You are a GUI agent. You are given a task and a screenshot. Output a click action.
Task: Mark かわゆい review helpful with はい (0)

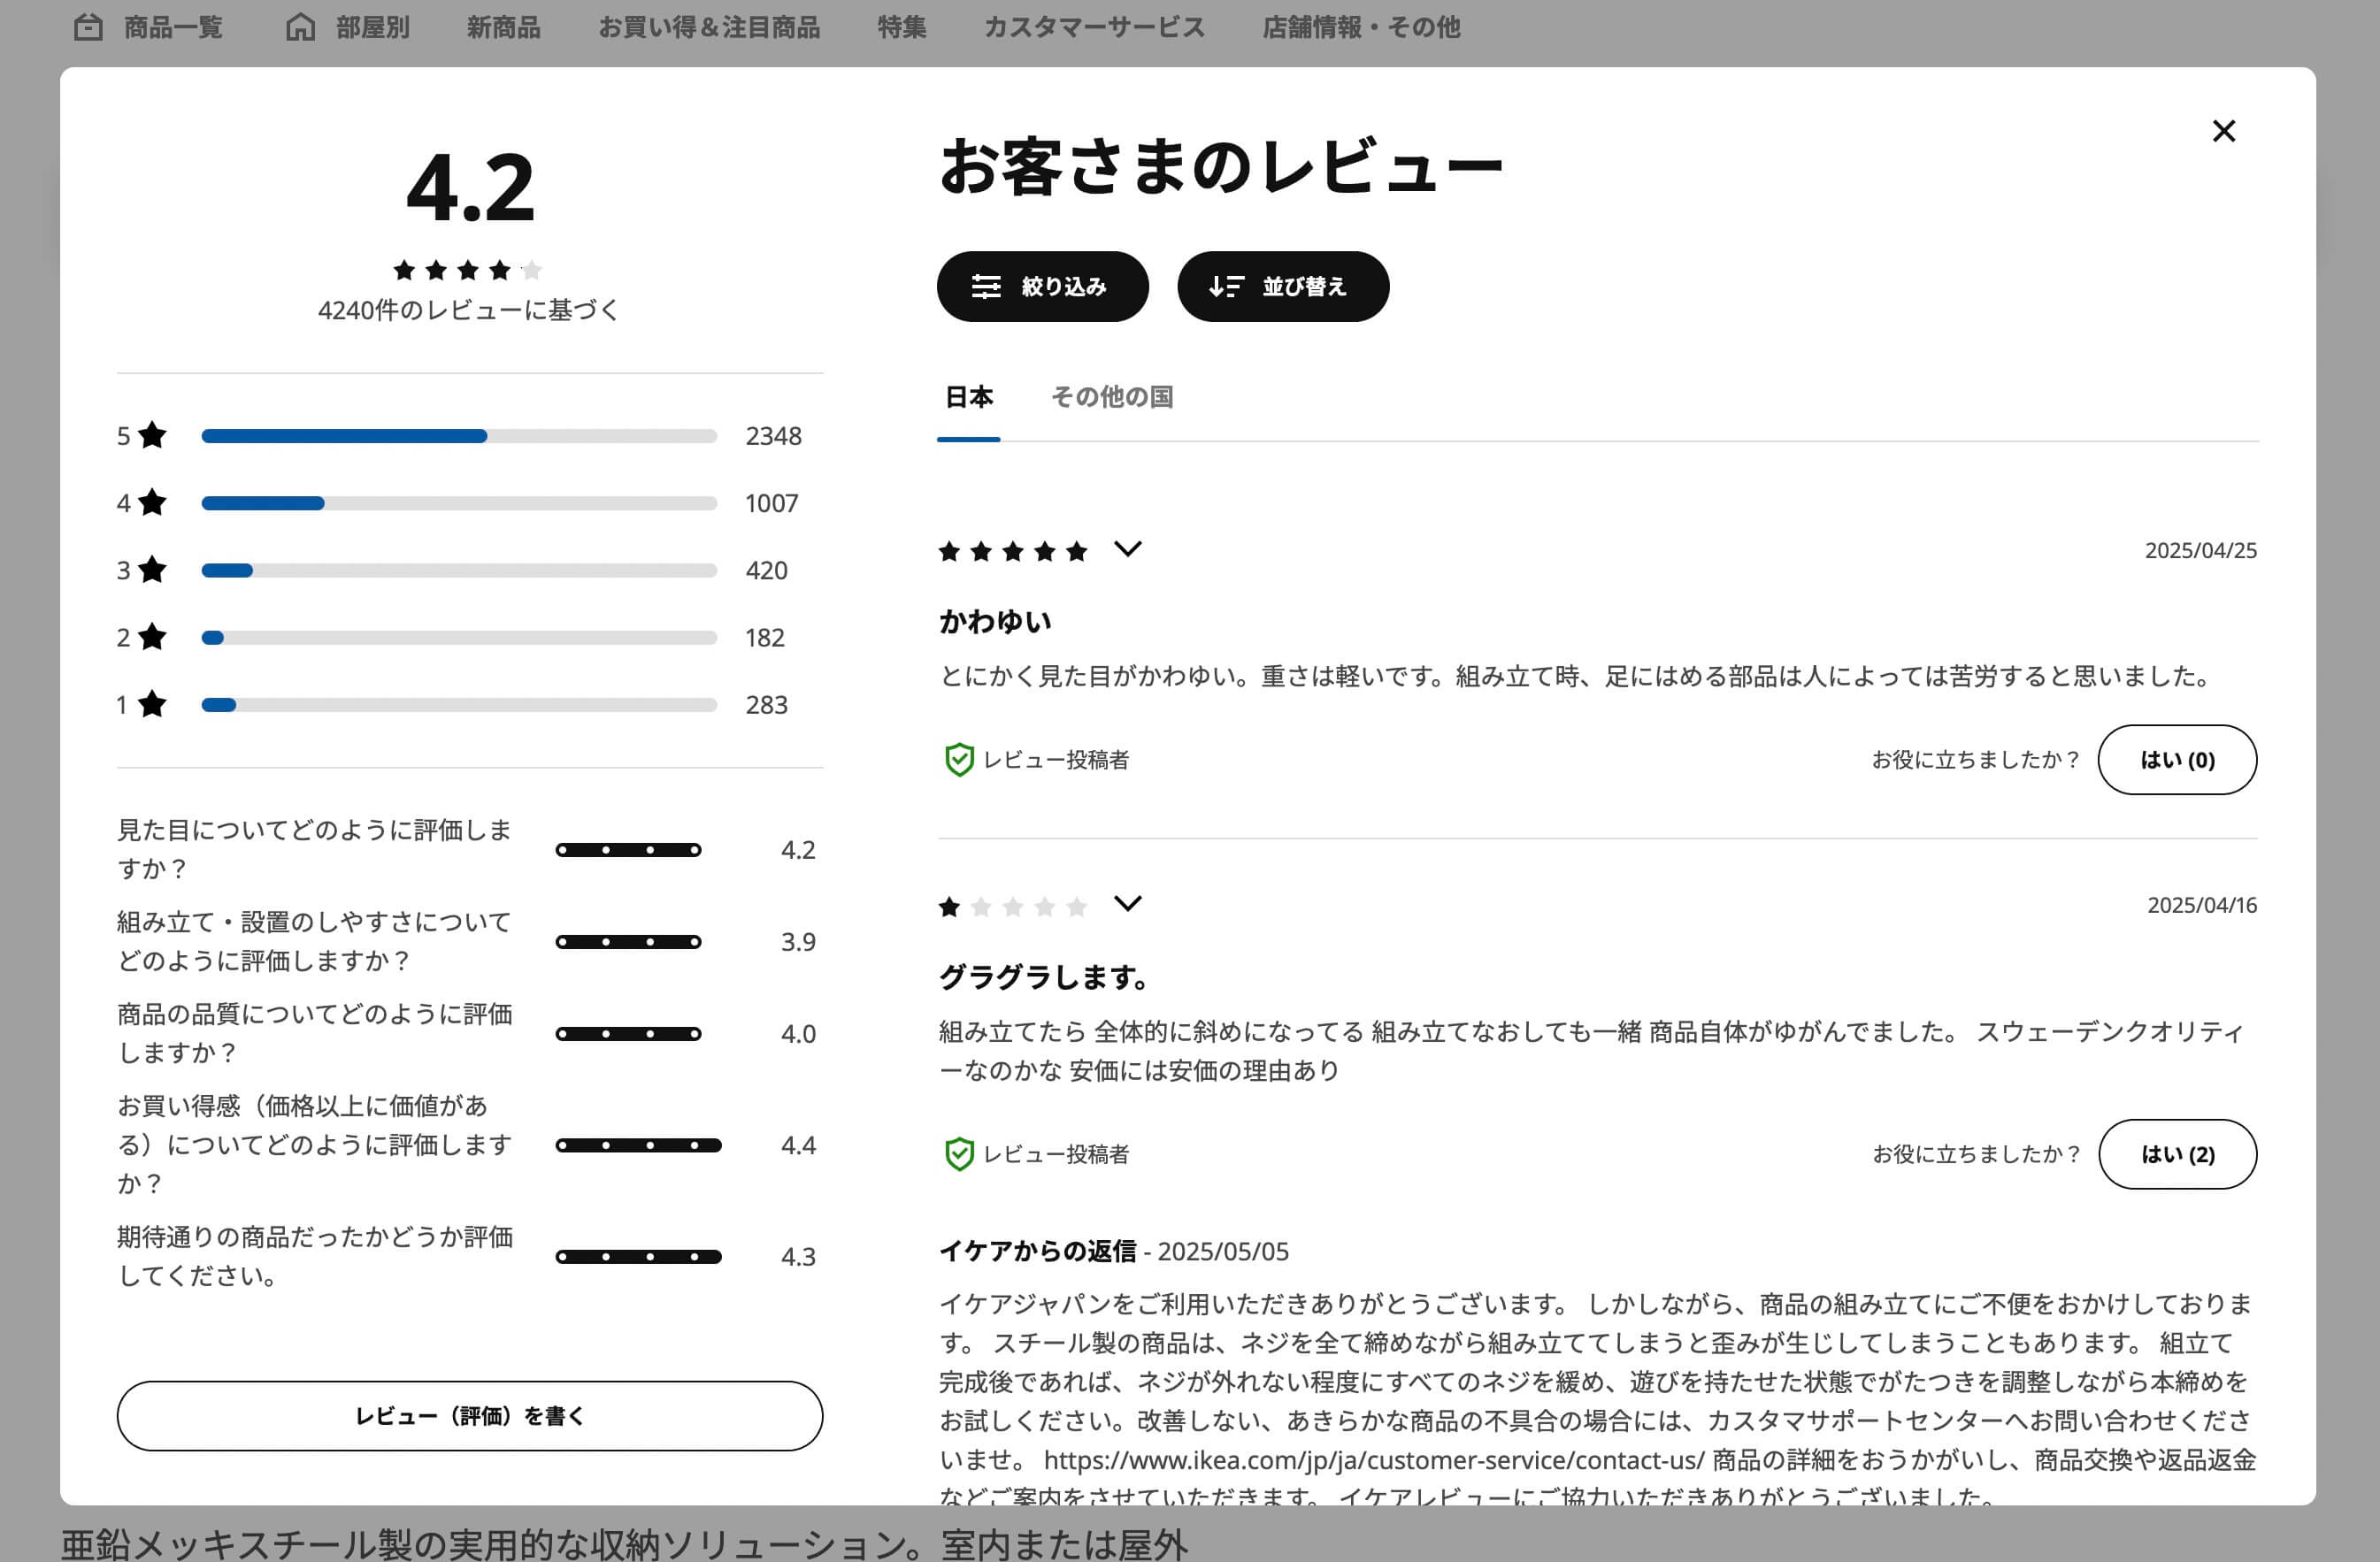point(2177,760)
